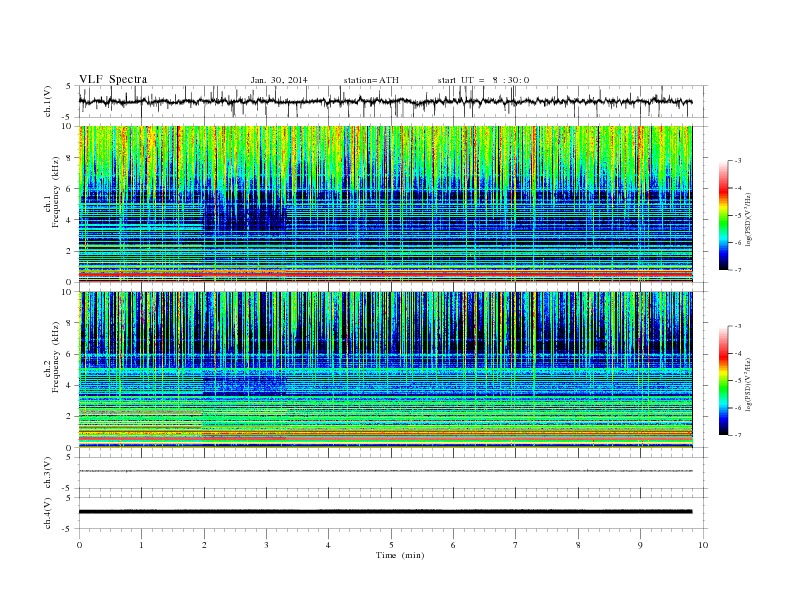This screenshot has height=612, width=792.
Task: Click the ch.1 spectrogram image
Action: point(385,204)
